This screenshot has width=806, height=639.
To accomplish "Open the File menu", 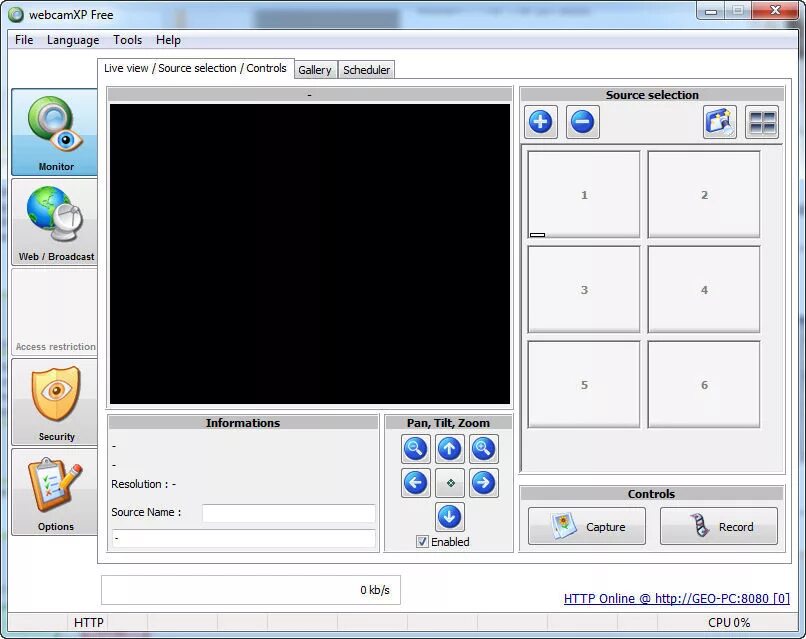I will pos(24,40).
